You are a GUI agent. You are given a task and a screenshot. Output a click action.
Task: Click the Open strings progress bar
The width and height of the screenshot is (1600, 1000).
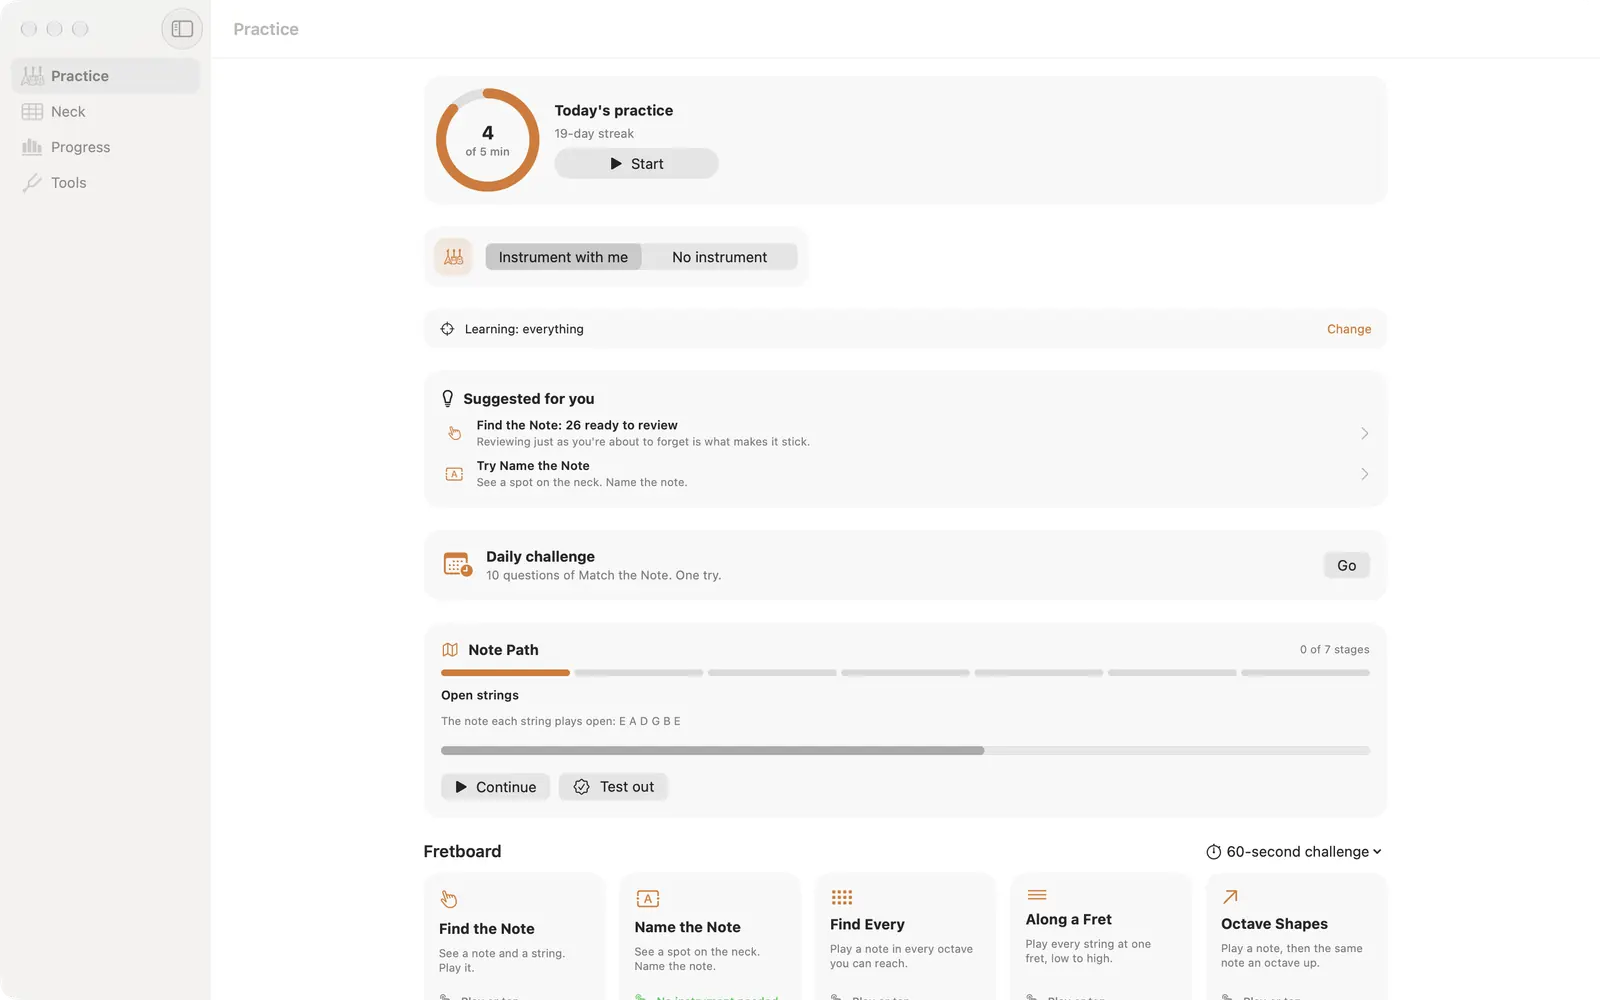(x=905, y=750)
